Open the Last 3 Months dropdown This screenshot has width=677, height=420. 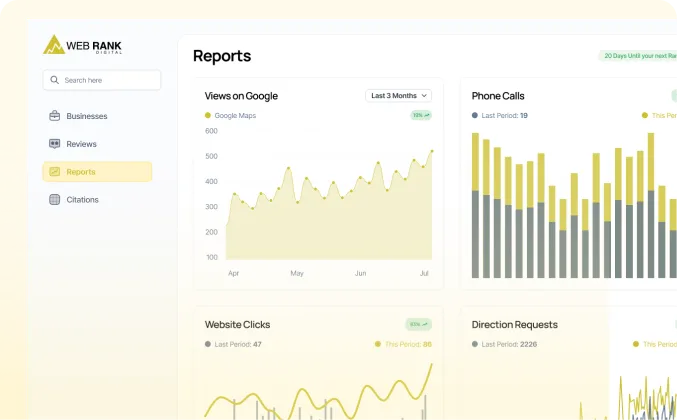399,95
